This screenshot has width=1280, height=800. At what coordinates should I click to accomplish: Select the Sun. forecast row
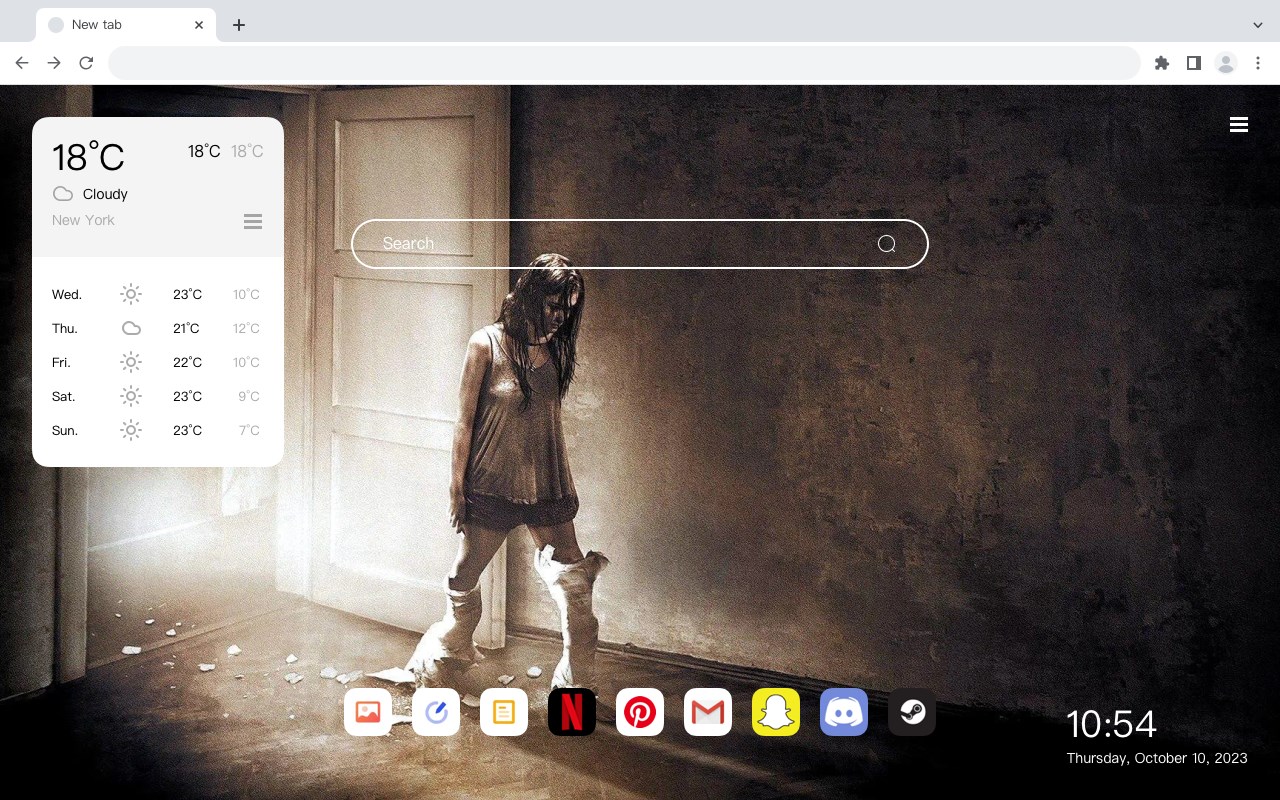[x=158, y=430]
